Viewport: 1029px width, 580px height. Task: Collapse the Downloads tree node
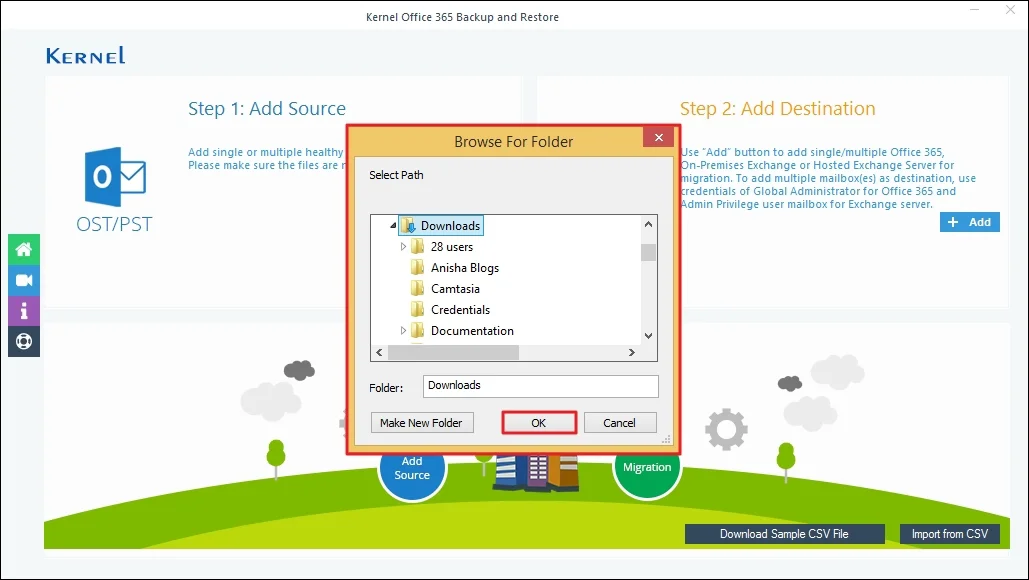pyautogui.click(x=393, y=226)
